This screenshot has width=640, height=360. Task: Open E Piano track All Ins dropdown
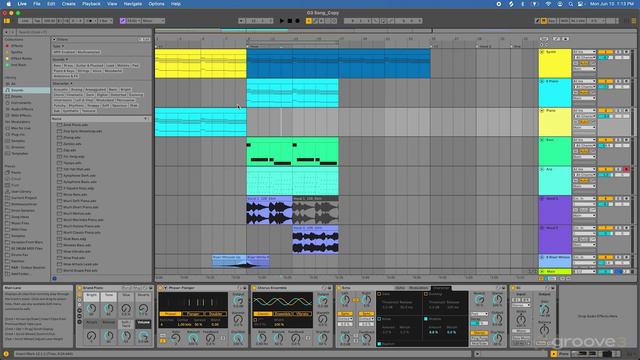pyautogui.click(x=584, y=82)
